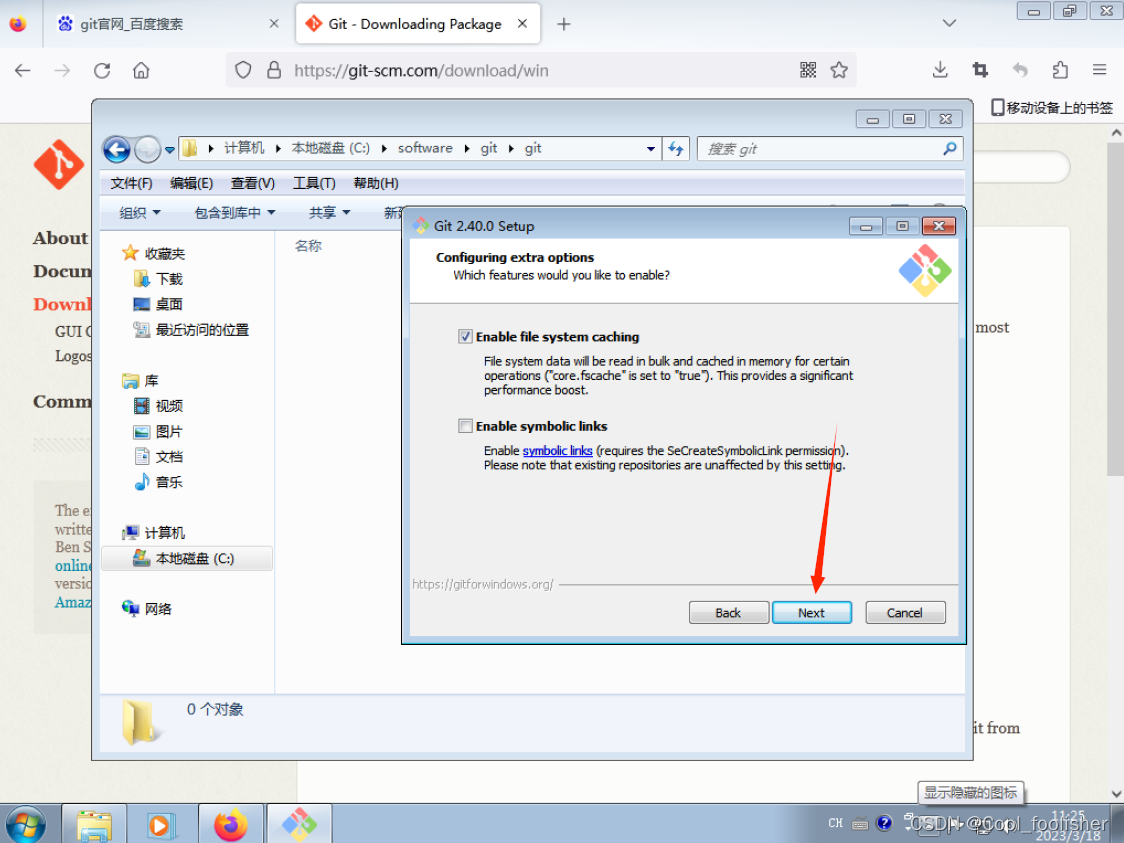Check Enable symbolic links option

465,427
